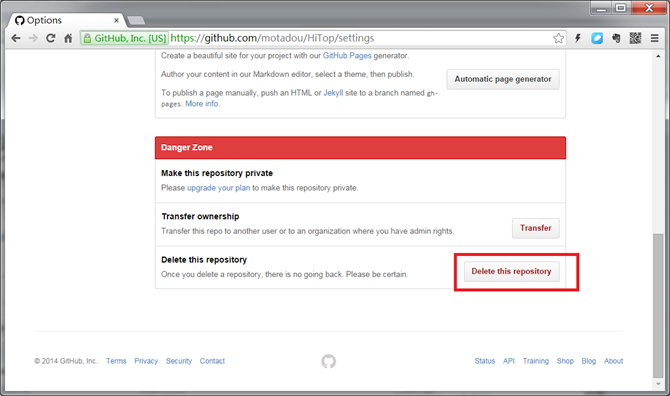Bookmark this page with the star icon
This screenshot has width=670, height=396.
(x=558, y=38)
